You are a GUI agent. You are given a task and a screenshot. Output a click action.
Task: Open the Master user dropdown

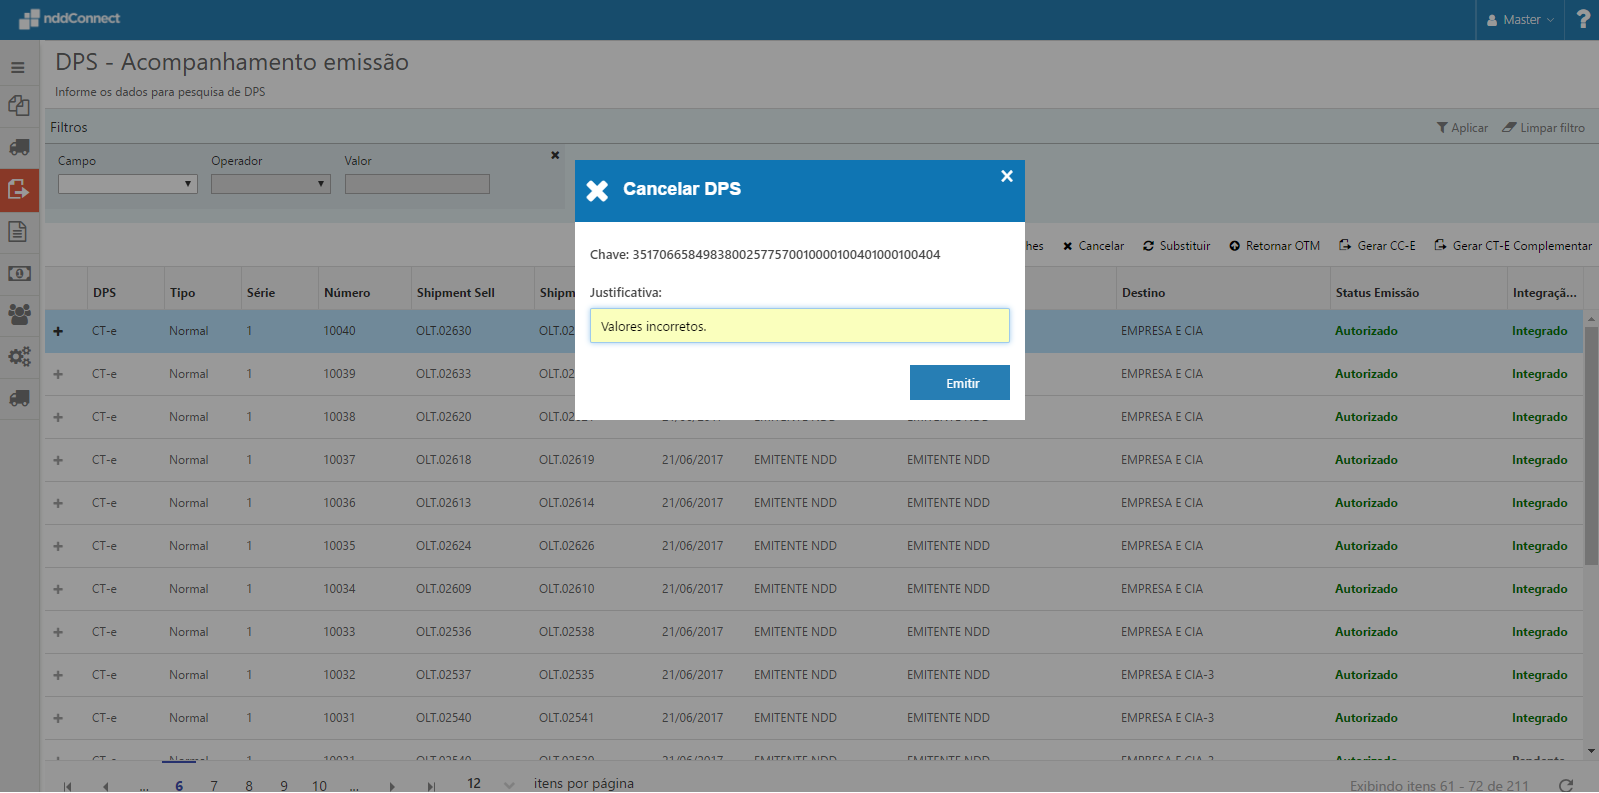pyautogui.click(x=1520, y=20)
